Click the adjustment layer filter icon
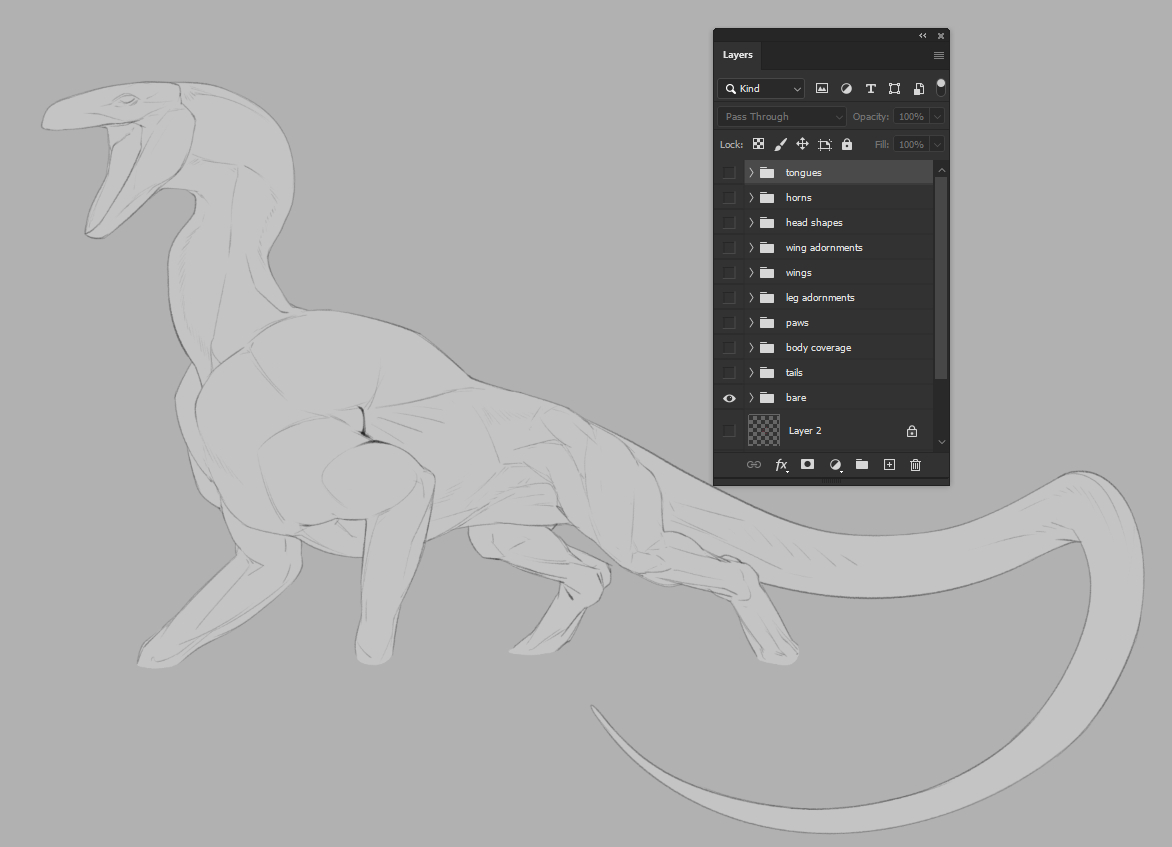Viewport: 1172px width, 847px height. [x=846, y=89]
